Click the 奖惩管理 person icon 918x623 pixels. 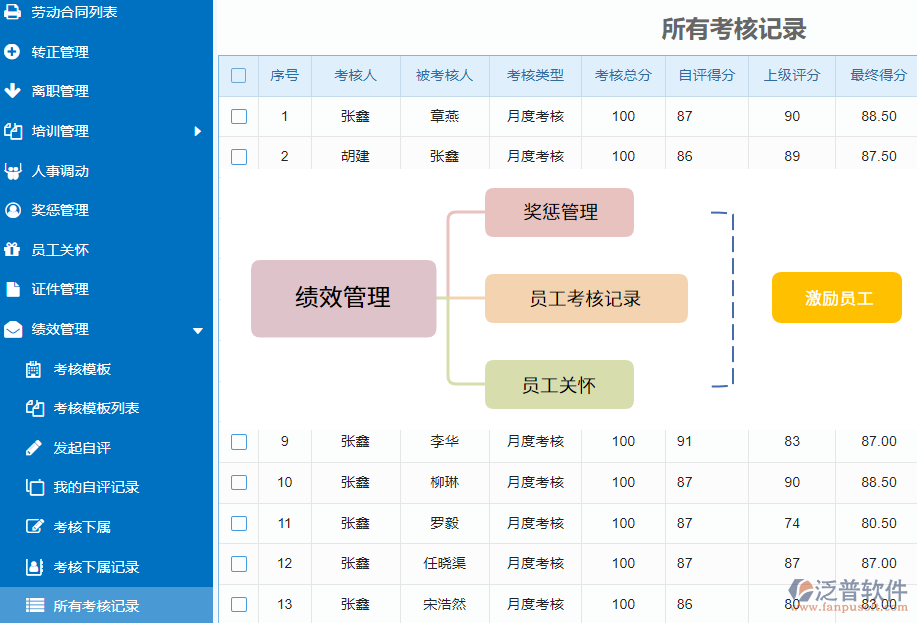pyautogui.click(x=13, y=210)
